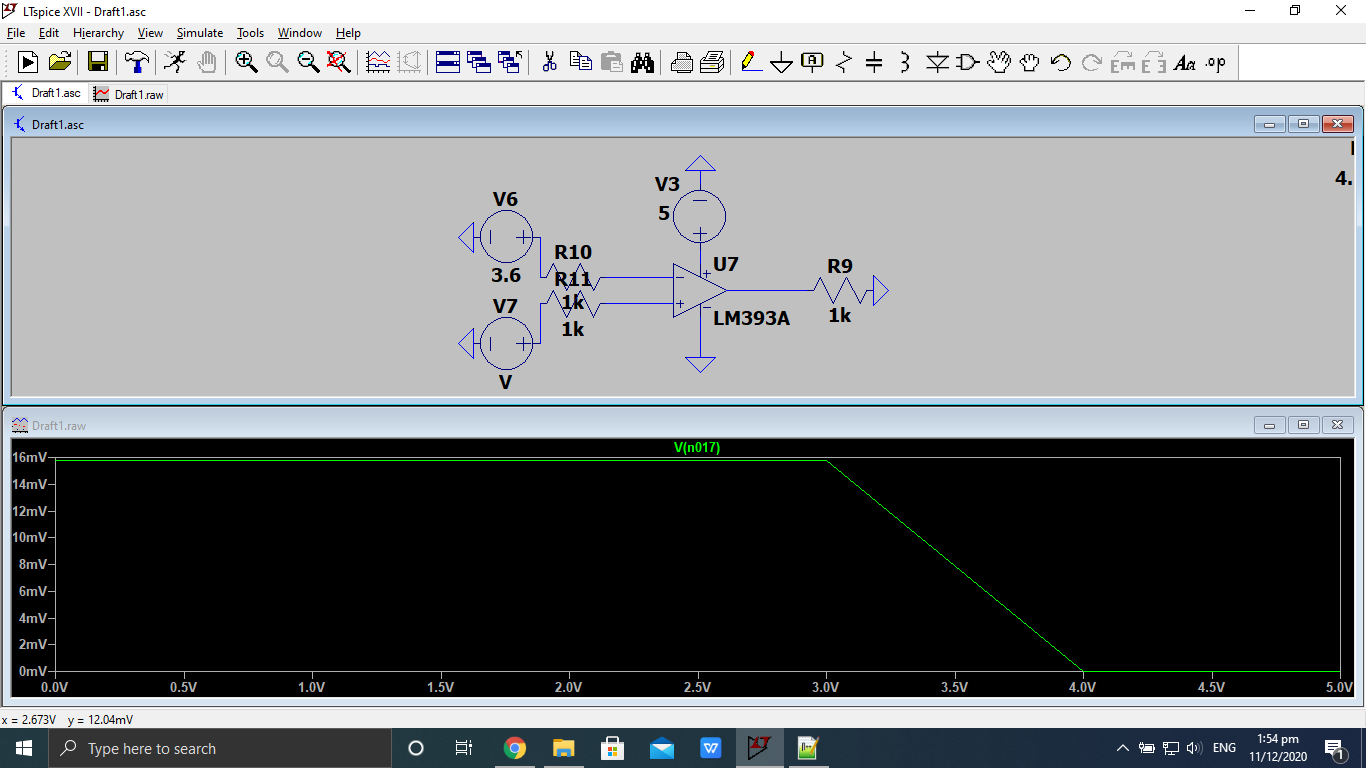Maximize the Draft1.asc child window

coord(1303,124)
